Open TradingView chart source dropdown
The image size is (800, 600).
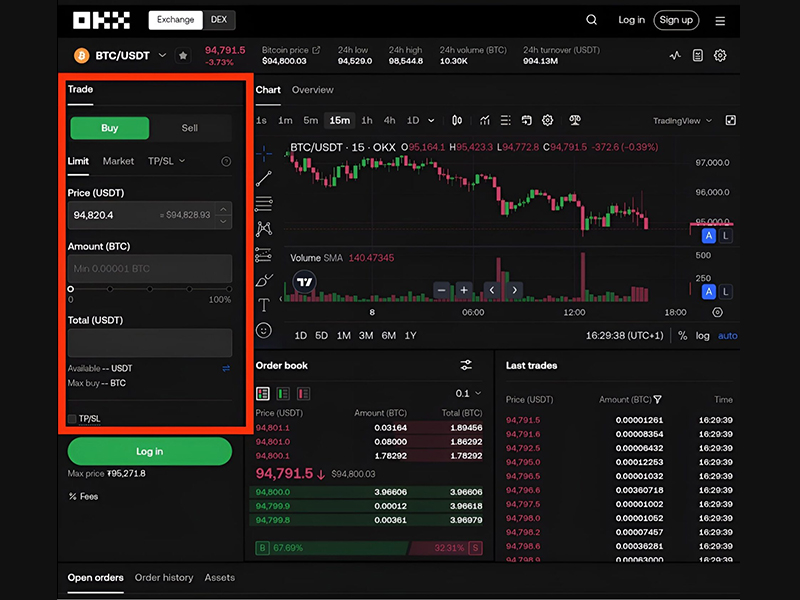[682, 121]
